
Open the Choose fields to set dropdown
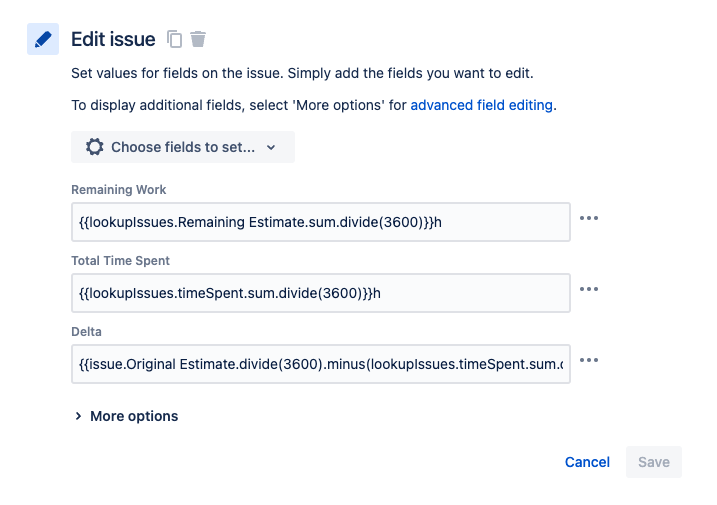[183, 147]
